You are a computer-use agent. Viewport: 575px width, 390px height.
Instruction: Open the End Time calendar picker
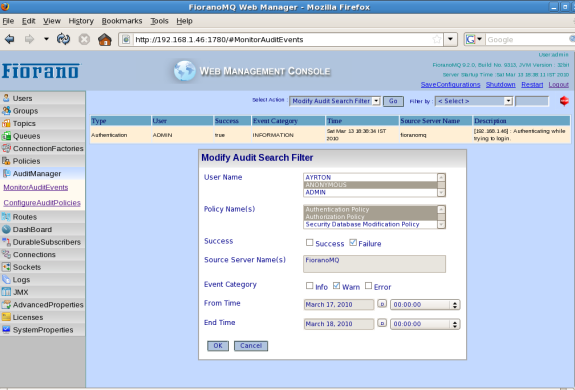(x=382, y=323)
